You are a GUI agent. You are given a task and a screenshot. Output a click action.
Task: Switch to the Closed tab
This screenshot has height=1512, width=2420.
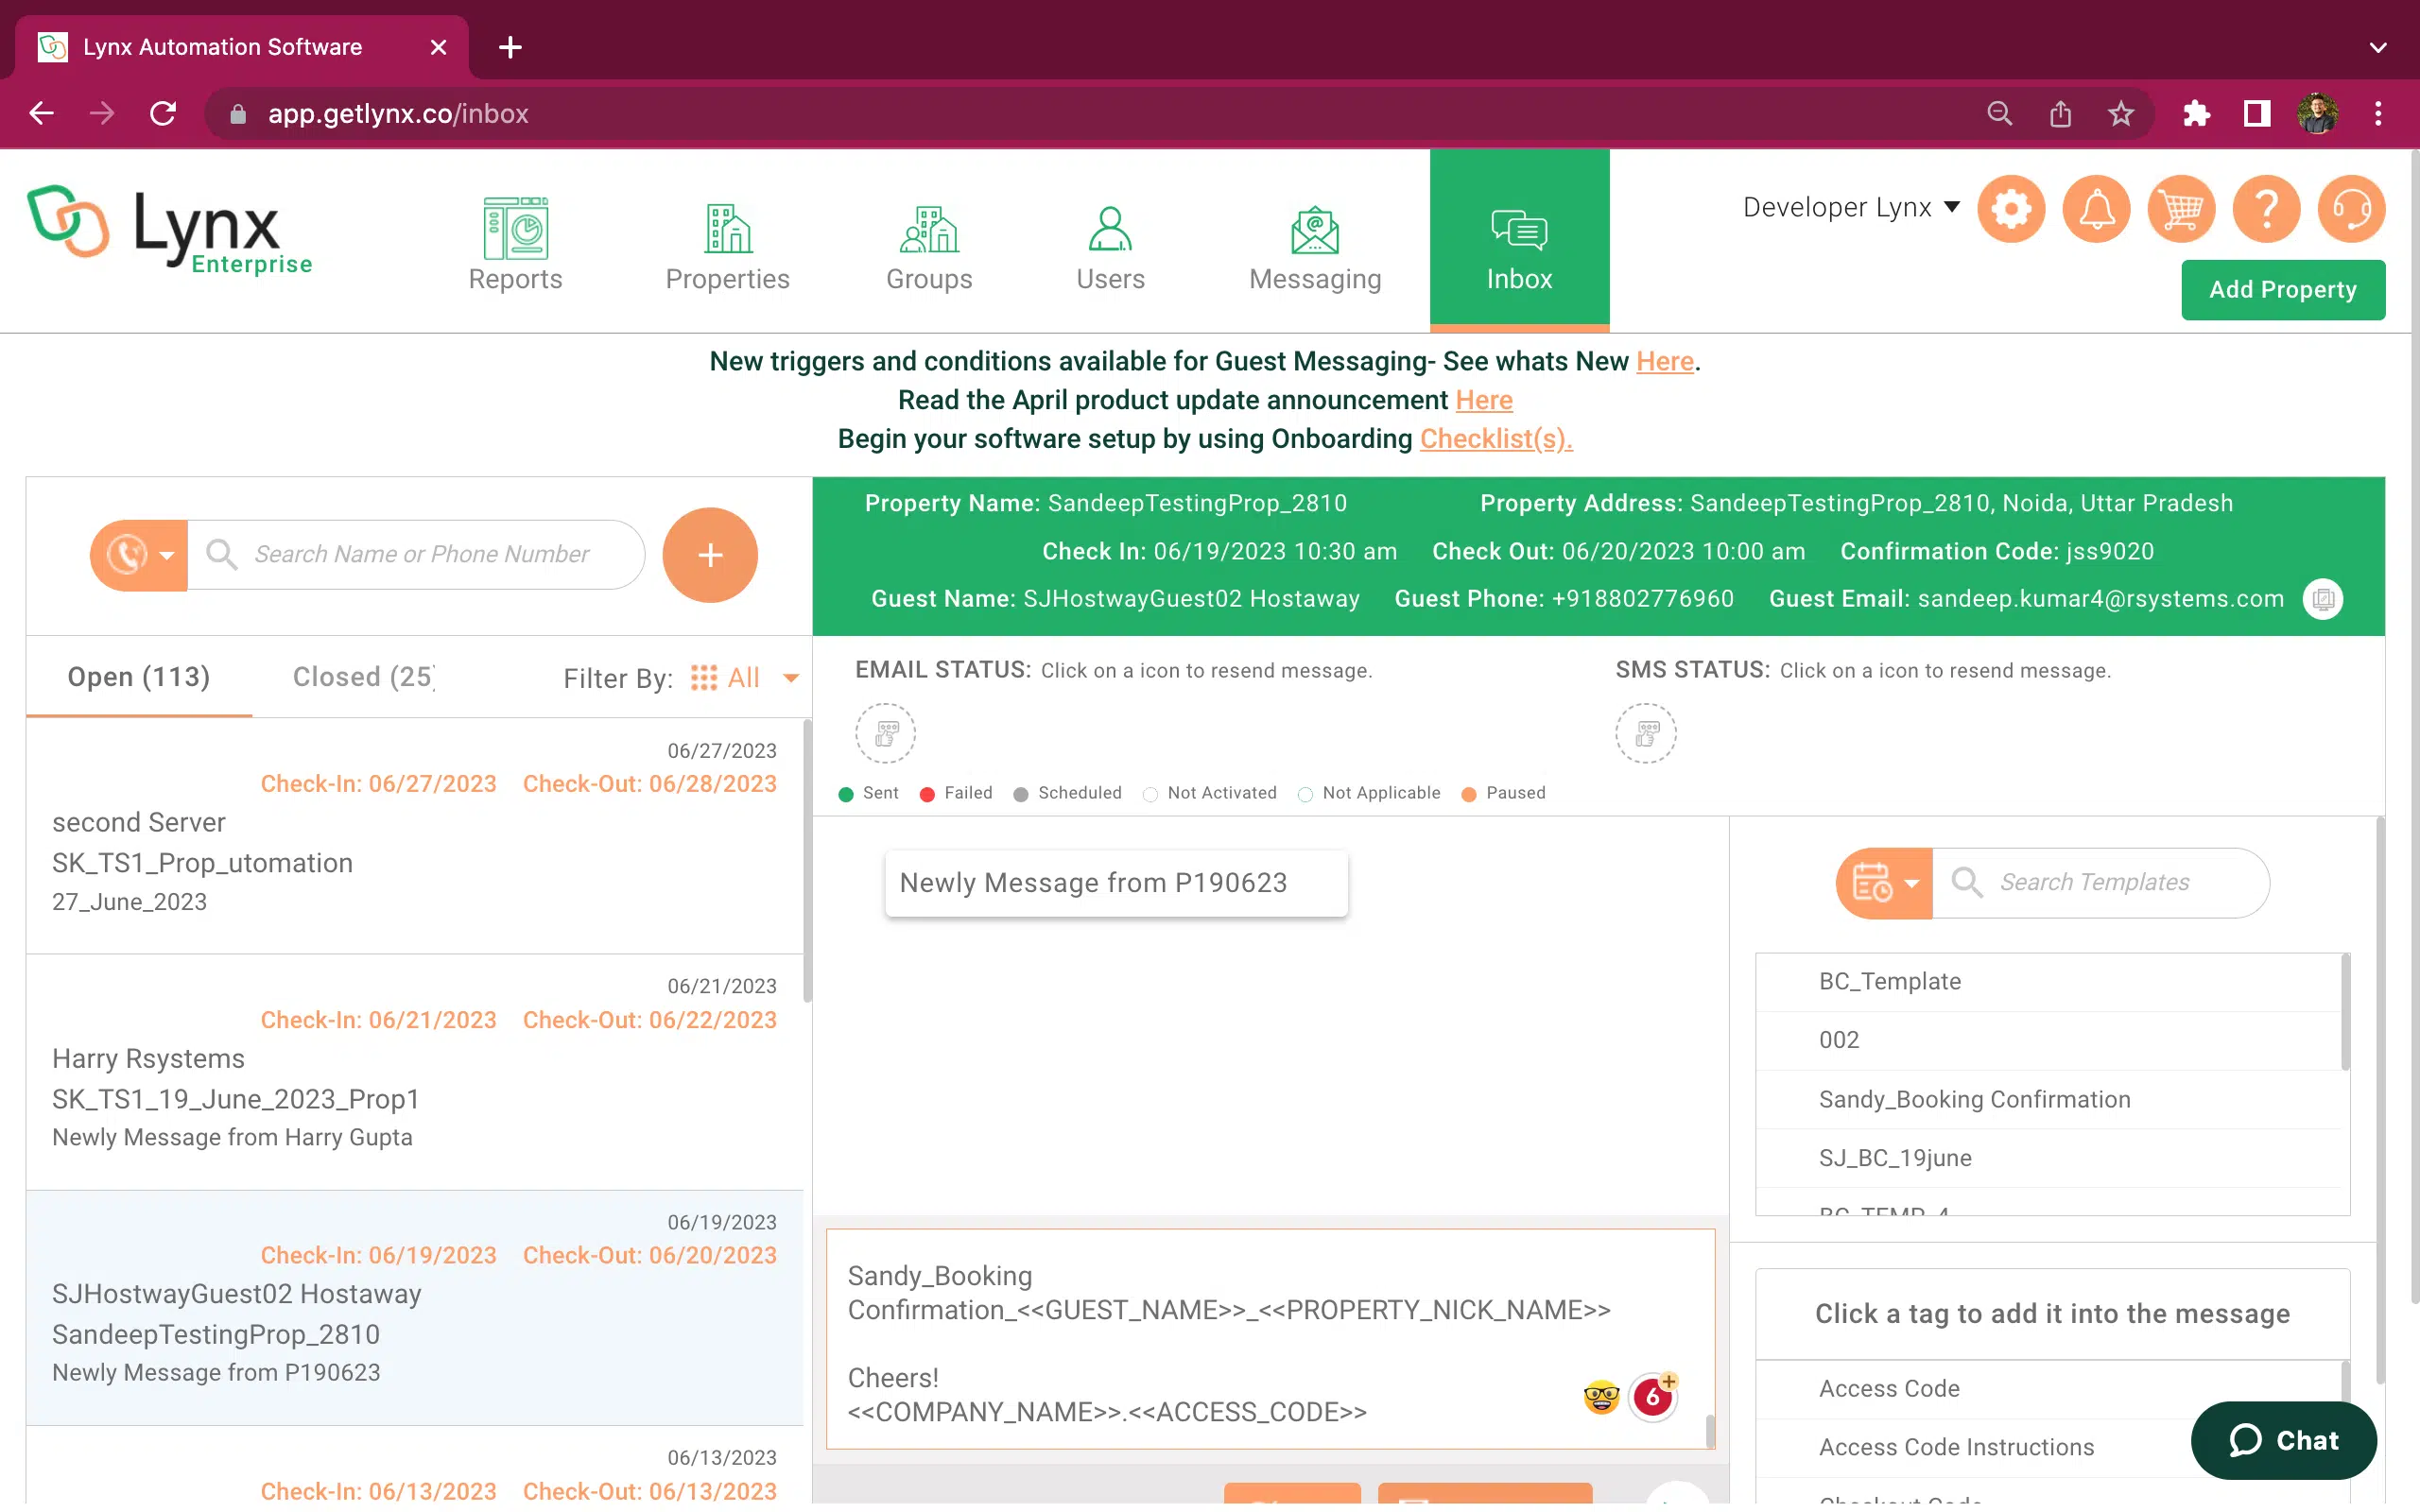pos(364,677)
